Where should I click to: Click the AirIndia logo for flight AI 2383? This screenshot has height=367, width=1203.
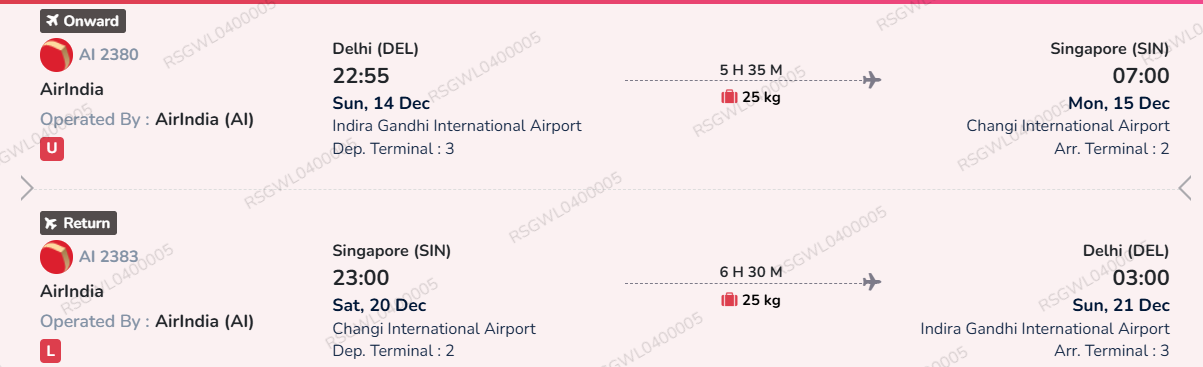point(56,257)
